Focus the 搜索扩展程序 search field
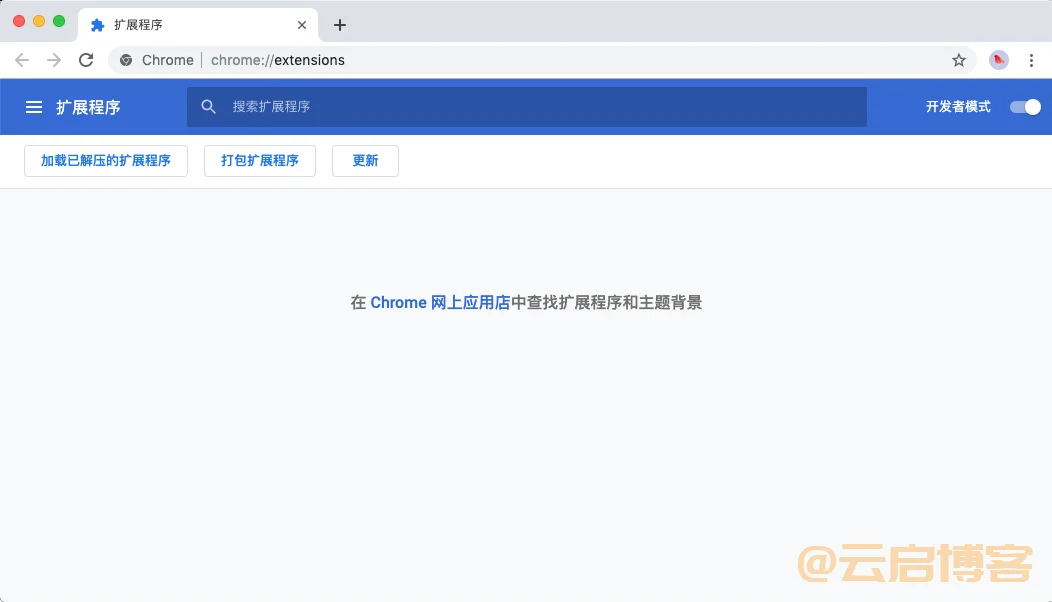Screen dimensions: 1052x602 [540, 107]
